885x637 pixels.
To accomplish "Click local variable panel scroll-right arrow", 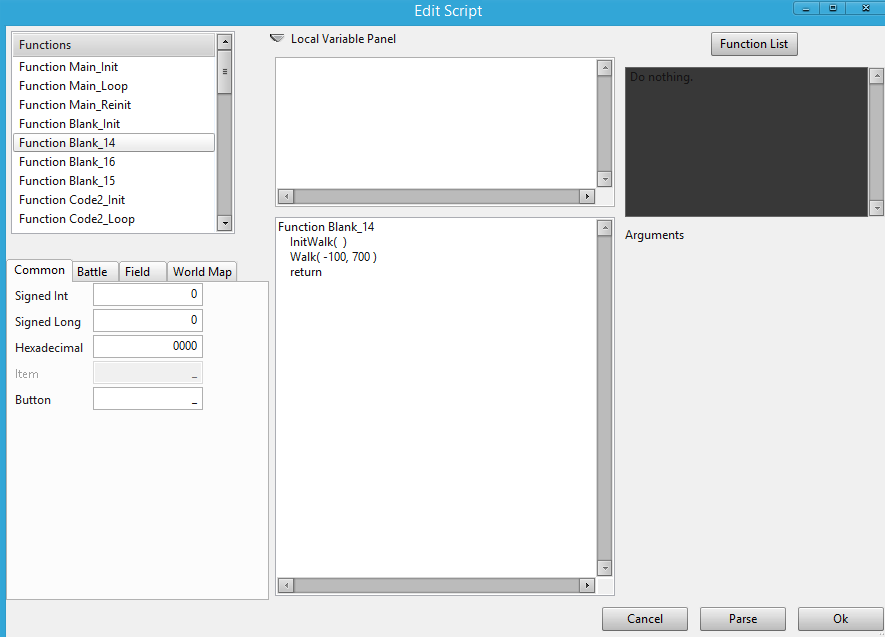I will pyautogui.click(x=587, y=196).
